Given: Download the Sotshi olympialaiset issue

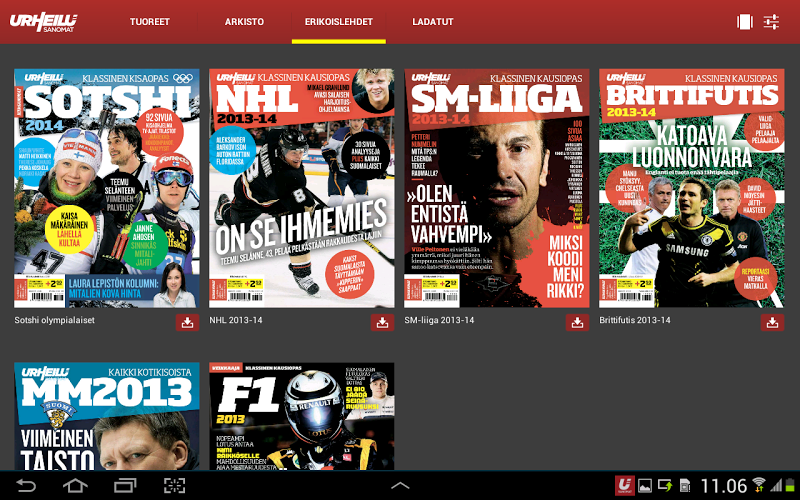Looking at the screenshot, I should pyautogui.click(x=187, y=322).
